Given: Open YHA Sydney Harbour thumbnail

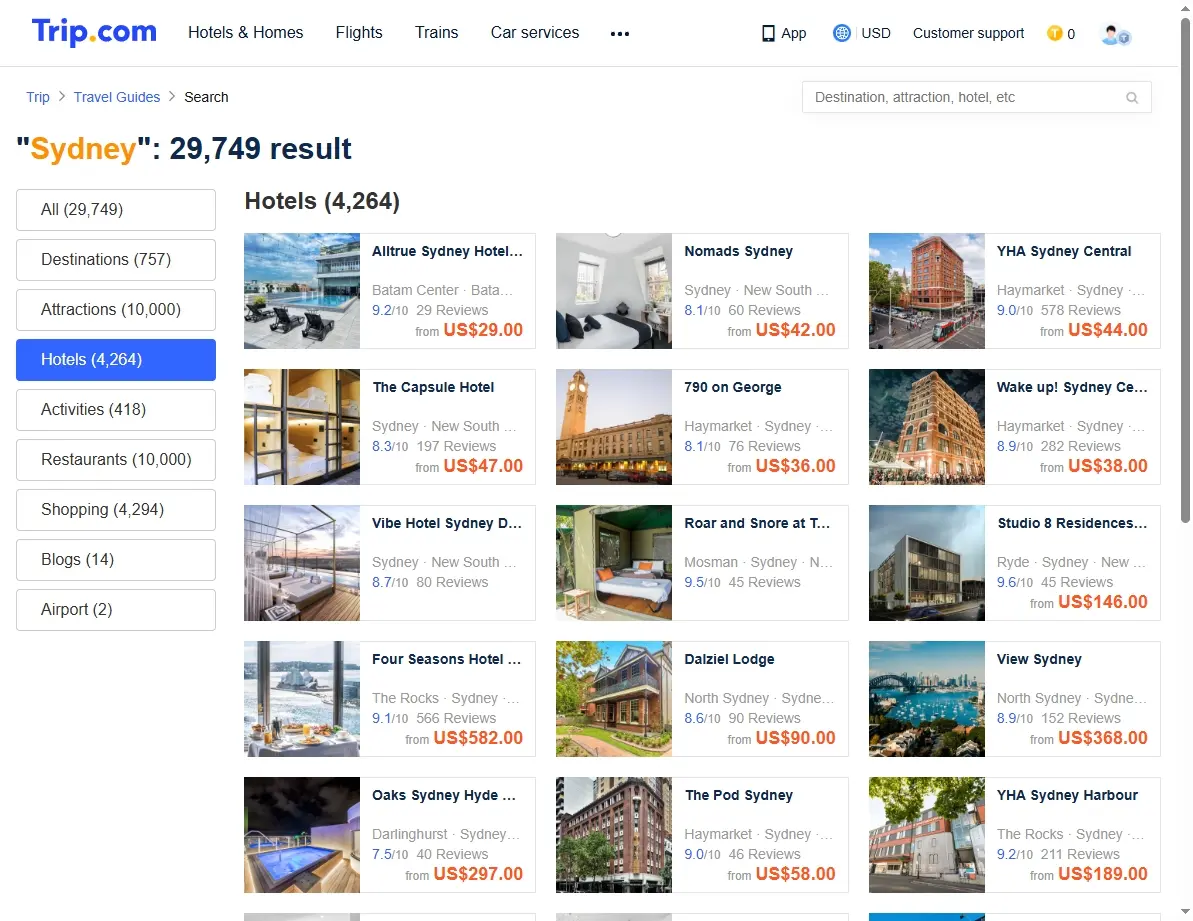Looking at the screenshot, I should 927,835.
